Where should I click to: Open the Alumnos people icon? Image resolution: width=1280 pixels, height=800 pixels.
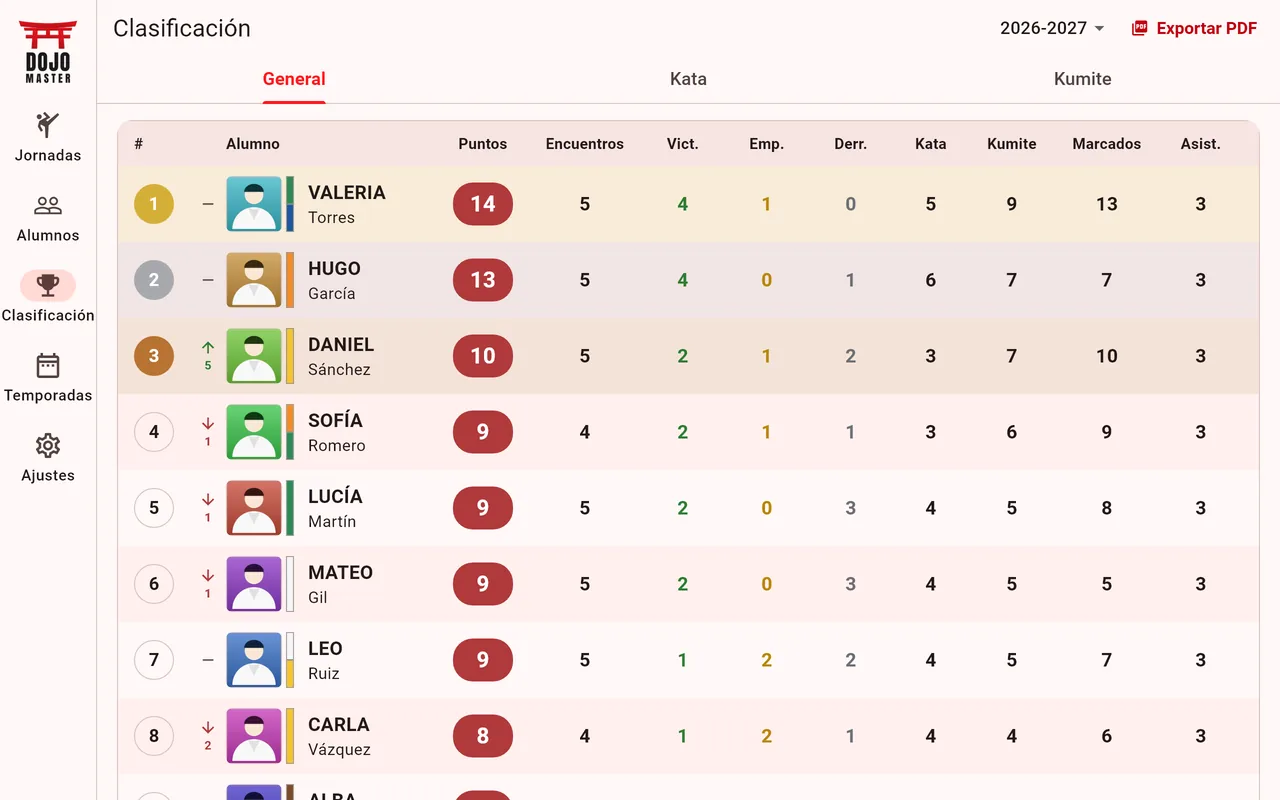[48, 205]
